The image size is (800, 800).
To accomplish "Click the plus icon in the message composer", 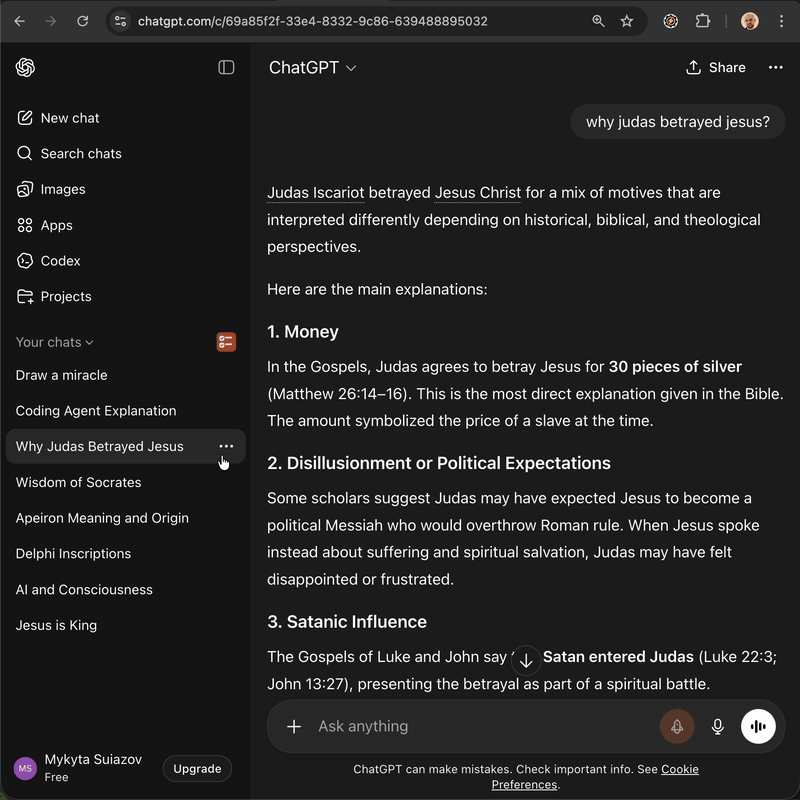I will click(294, 726).
